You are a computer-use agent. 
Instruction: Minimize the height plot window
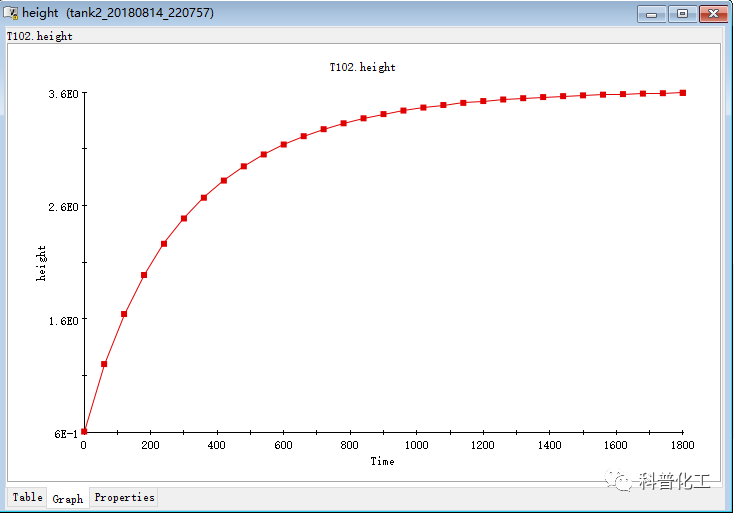[654, 14]
